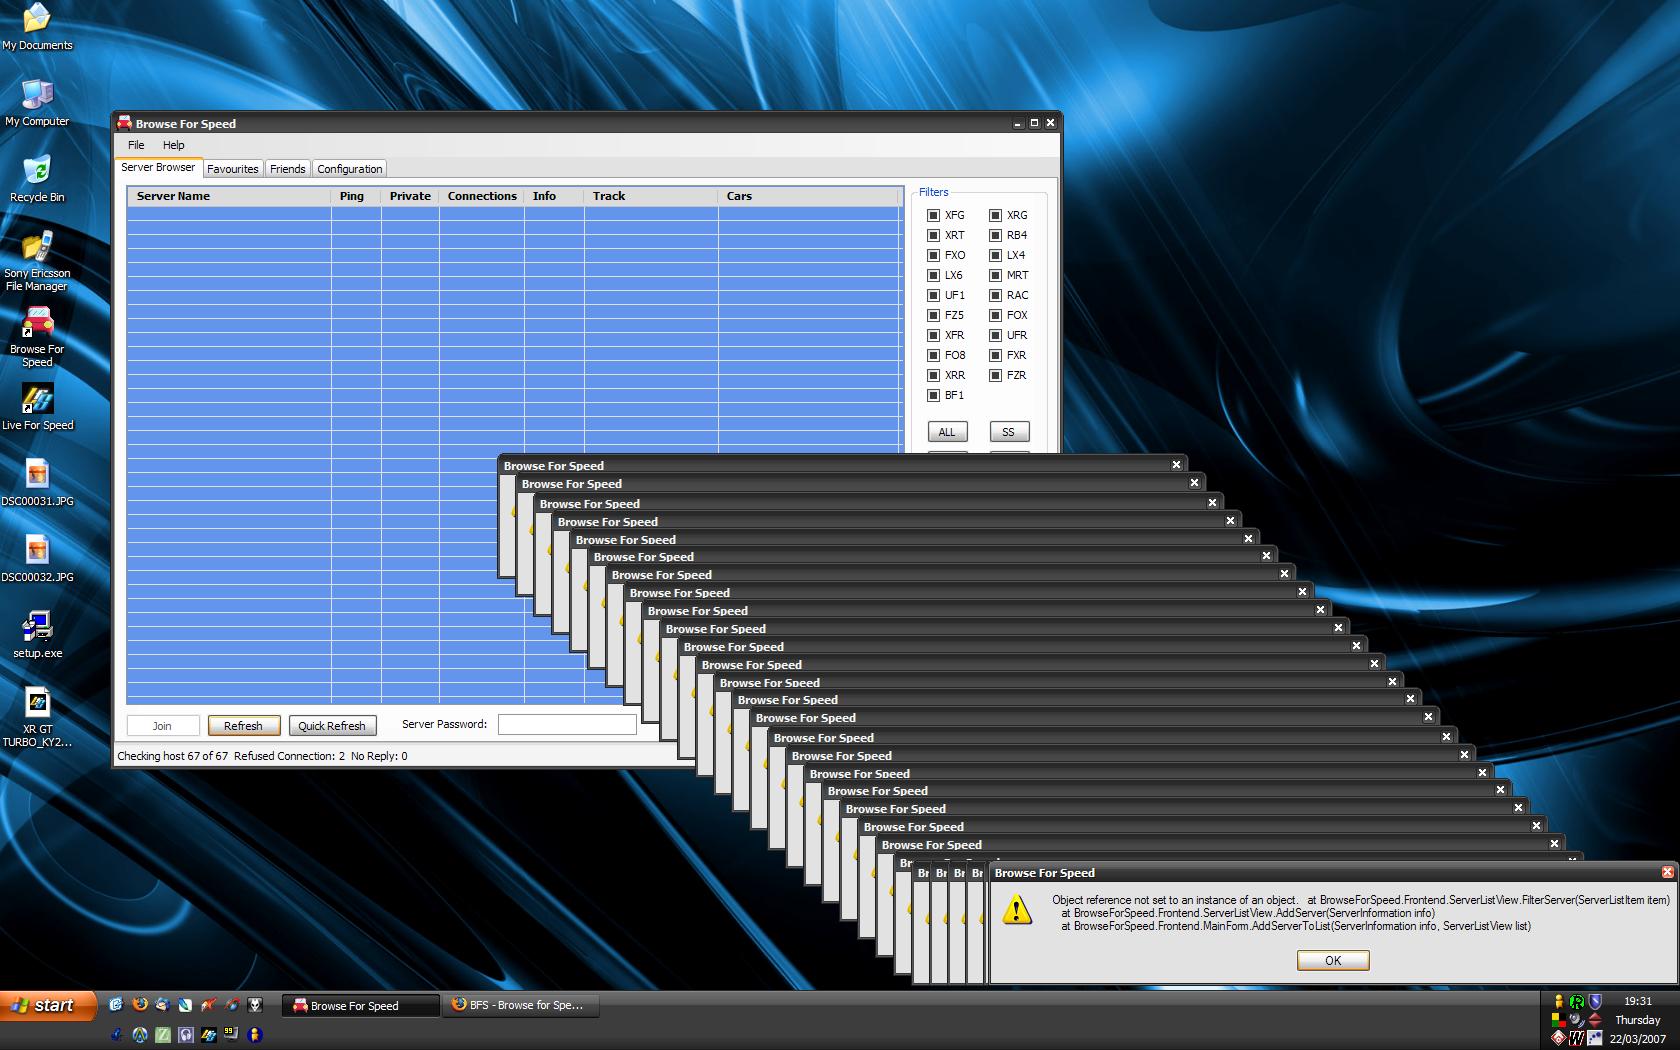Screen dimensions: 1680x1050
Task: Switch to the Friends tab
Action: 288,169
